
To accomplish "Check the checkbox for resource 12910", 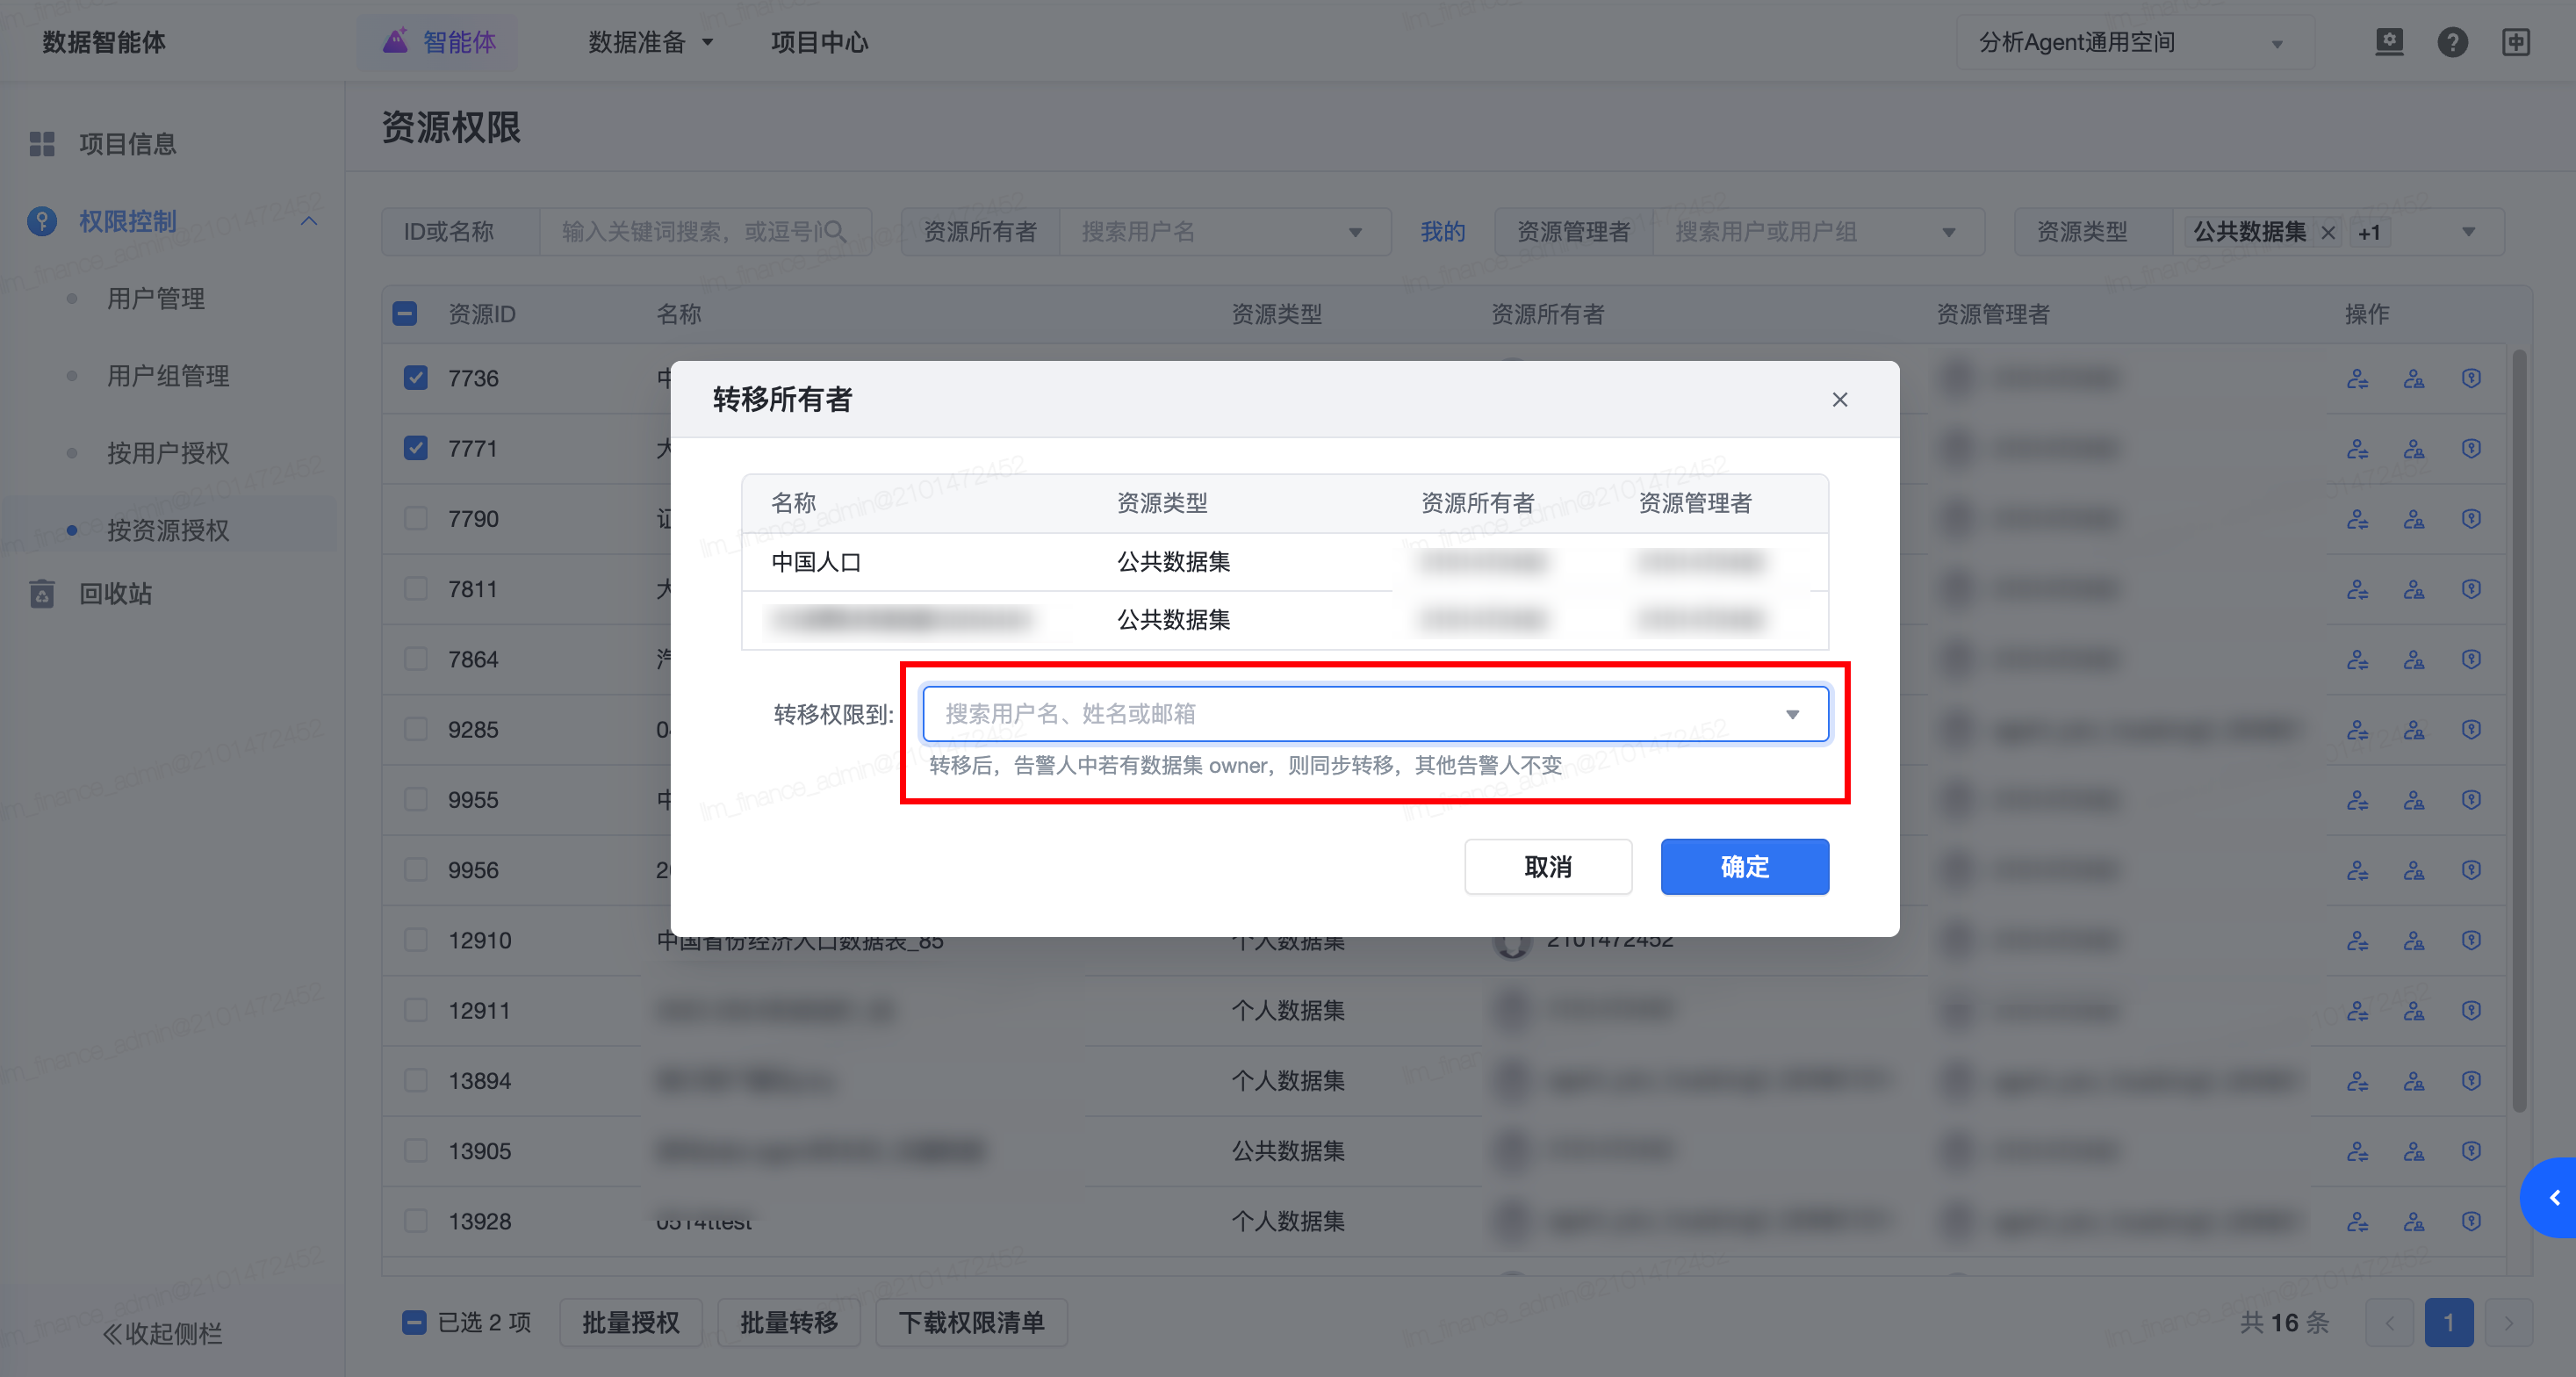I will click(x=416, y=940).
